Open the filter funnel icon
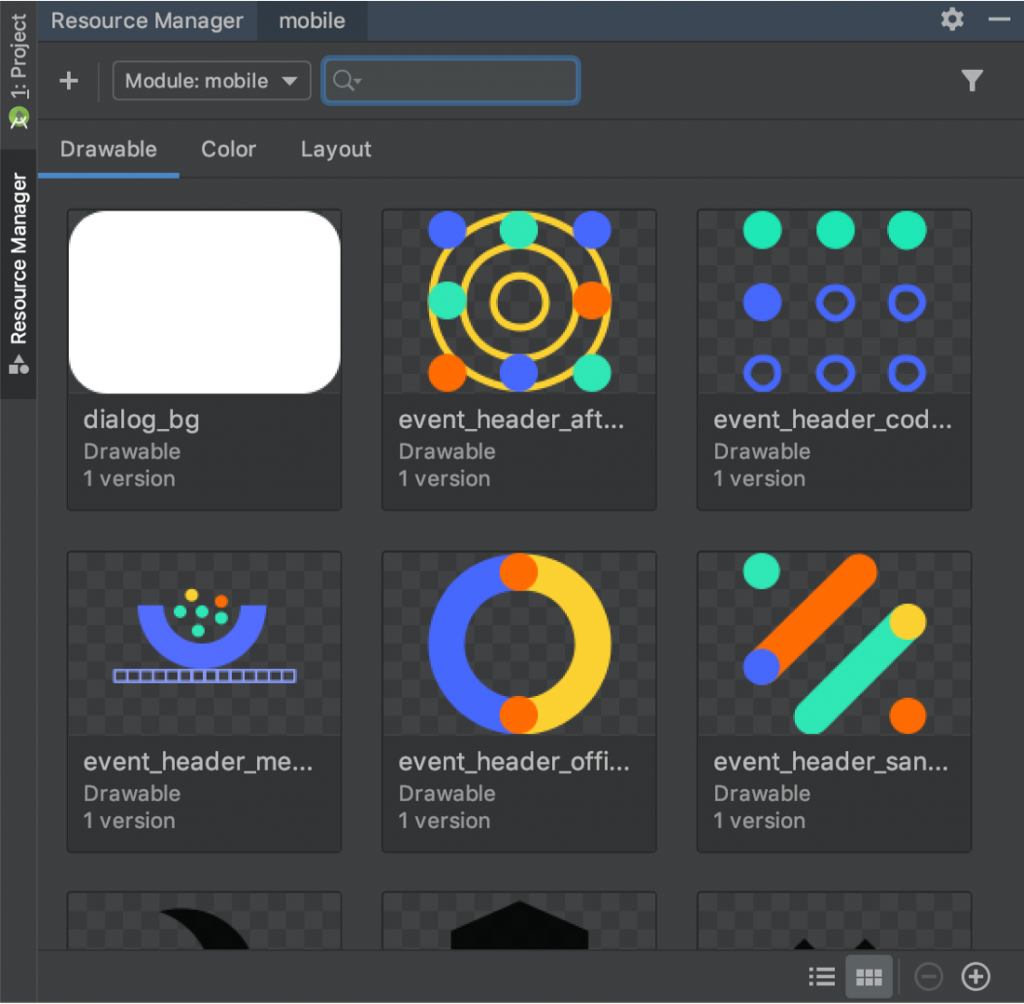This screenshot has width=1024, height=1004. 972,80
